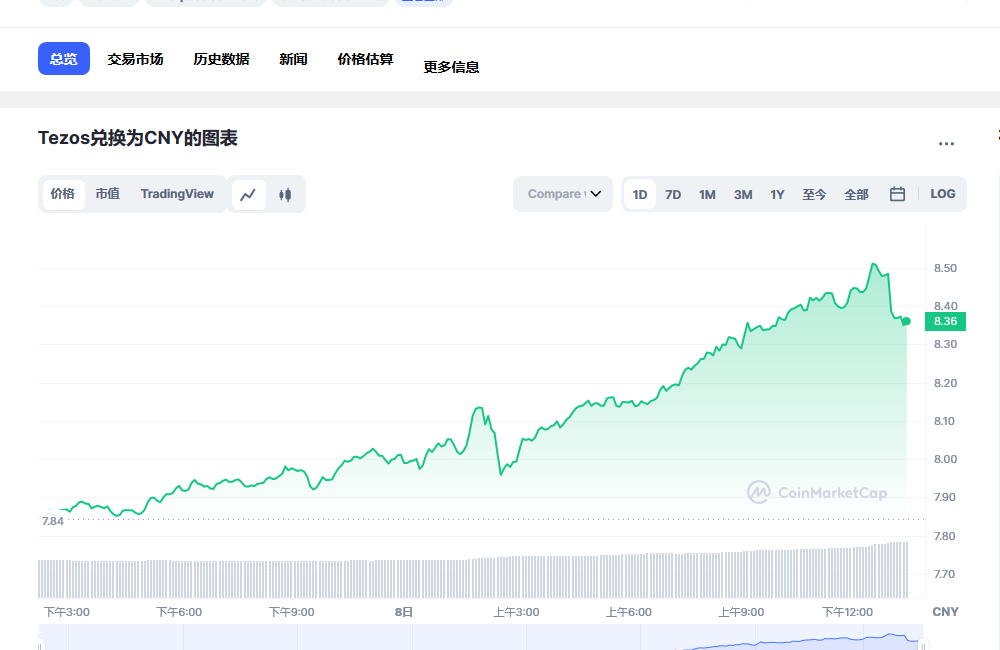The width and height of the screenshot is (1000, 650).
Task: Open the 价格估算 price estimate tab
Action: [365, 59]
